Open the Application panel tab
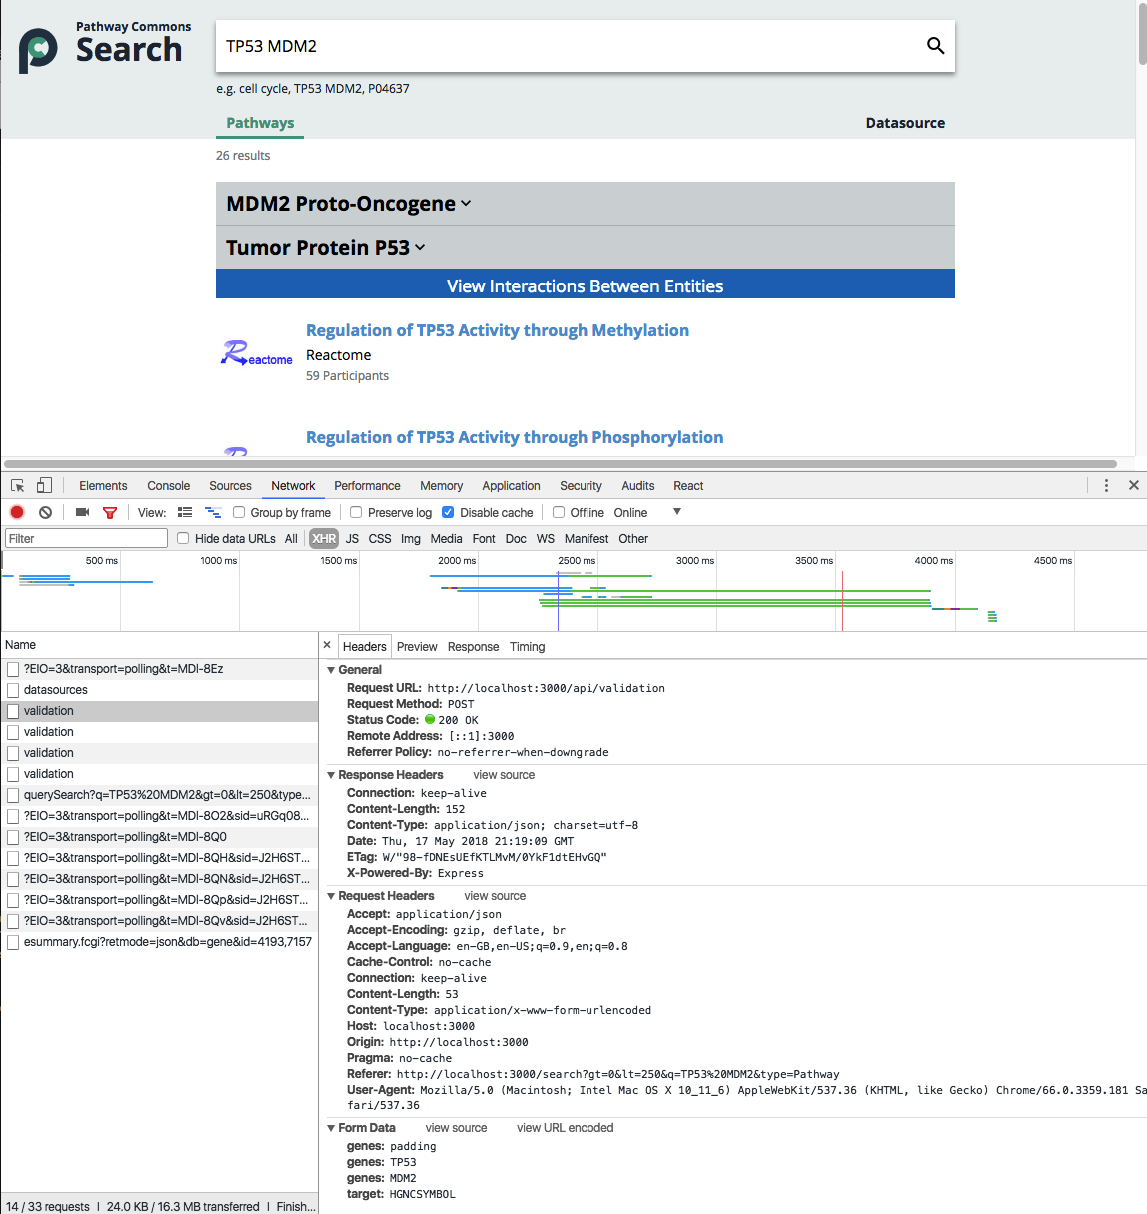This screenshot has height=1214, width=1147. tap(511, 486)
